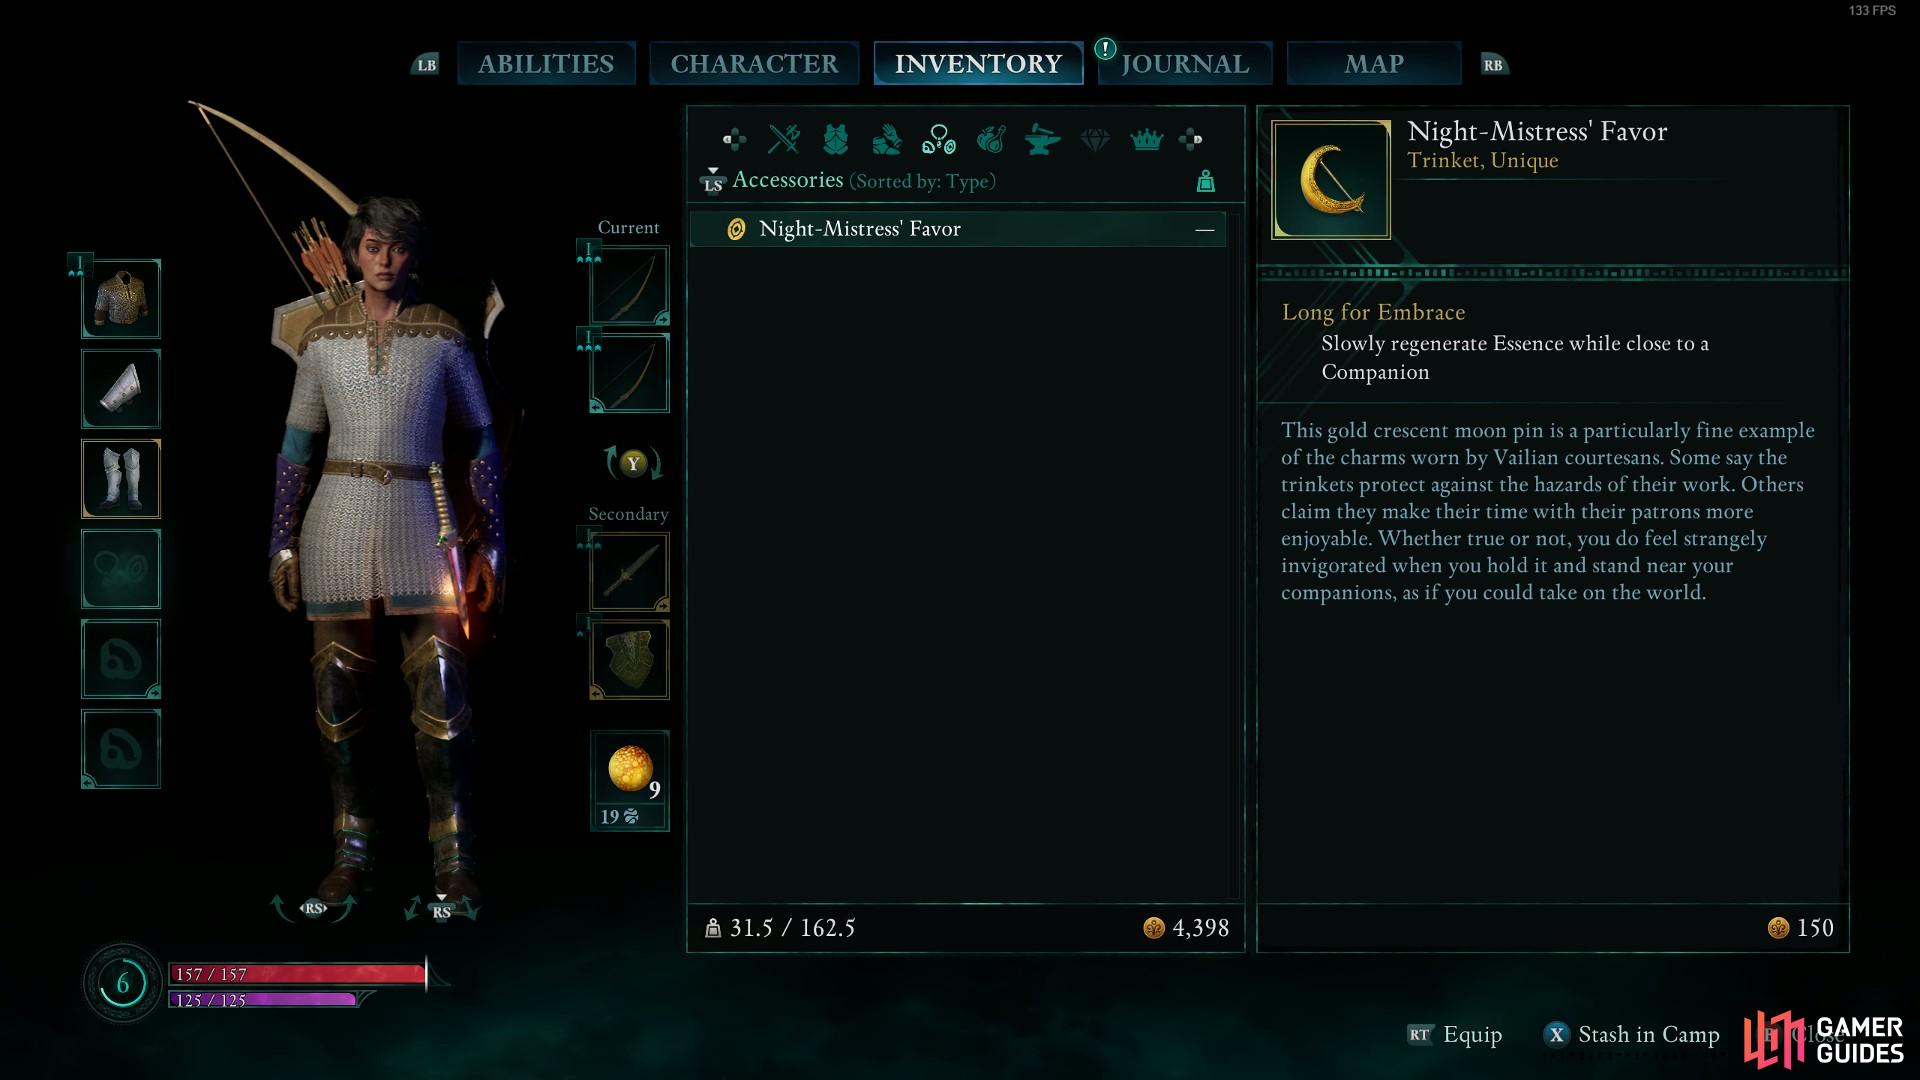Expand the first empty ring slot
This screenshot has width=1920, height=1080.
click(x=121, y=659)
